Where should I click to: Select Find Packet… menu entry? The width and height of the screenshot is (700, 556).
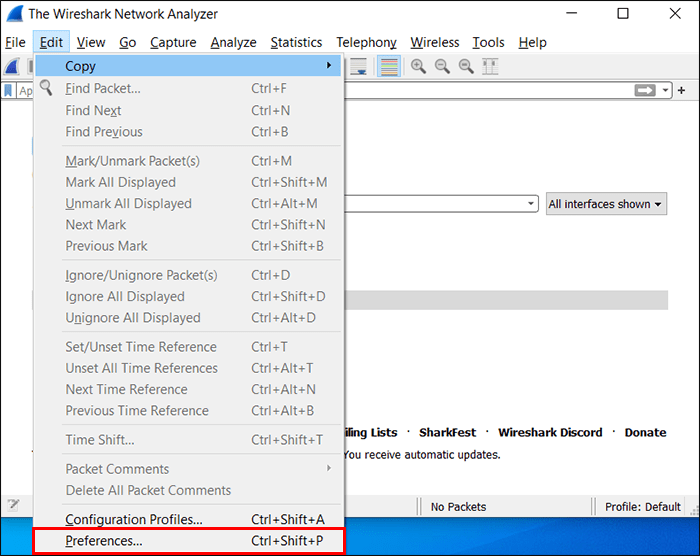[189, 88]
